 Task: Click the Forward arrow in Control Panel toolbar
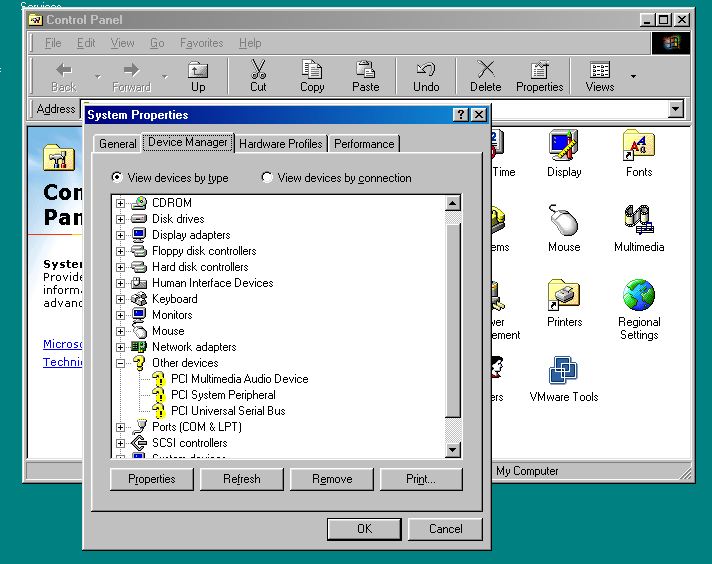pos(131,70)
